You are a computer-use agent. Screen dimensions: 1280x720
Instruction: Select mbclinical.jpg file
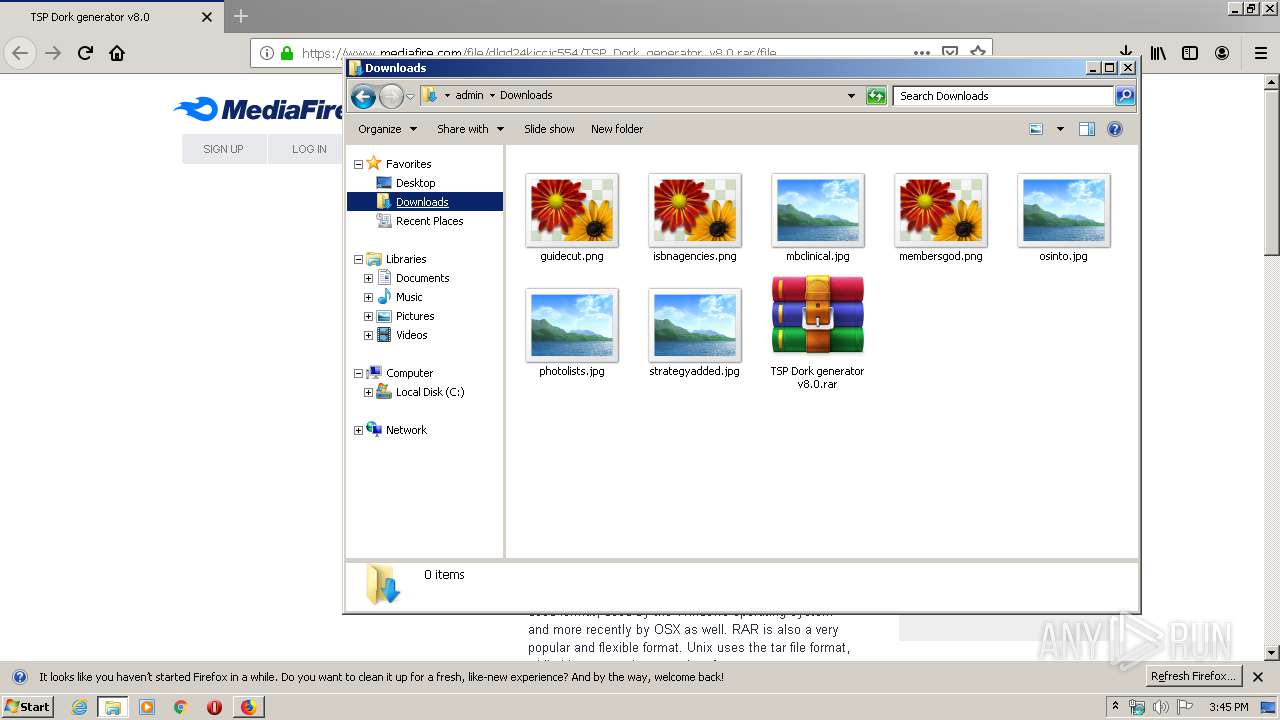(818, 218)
